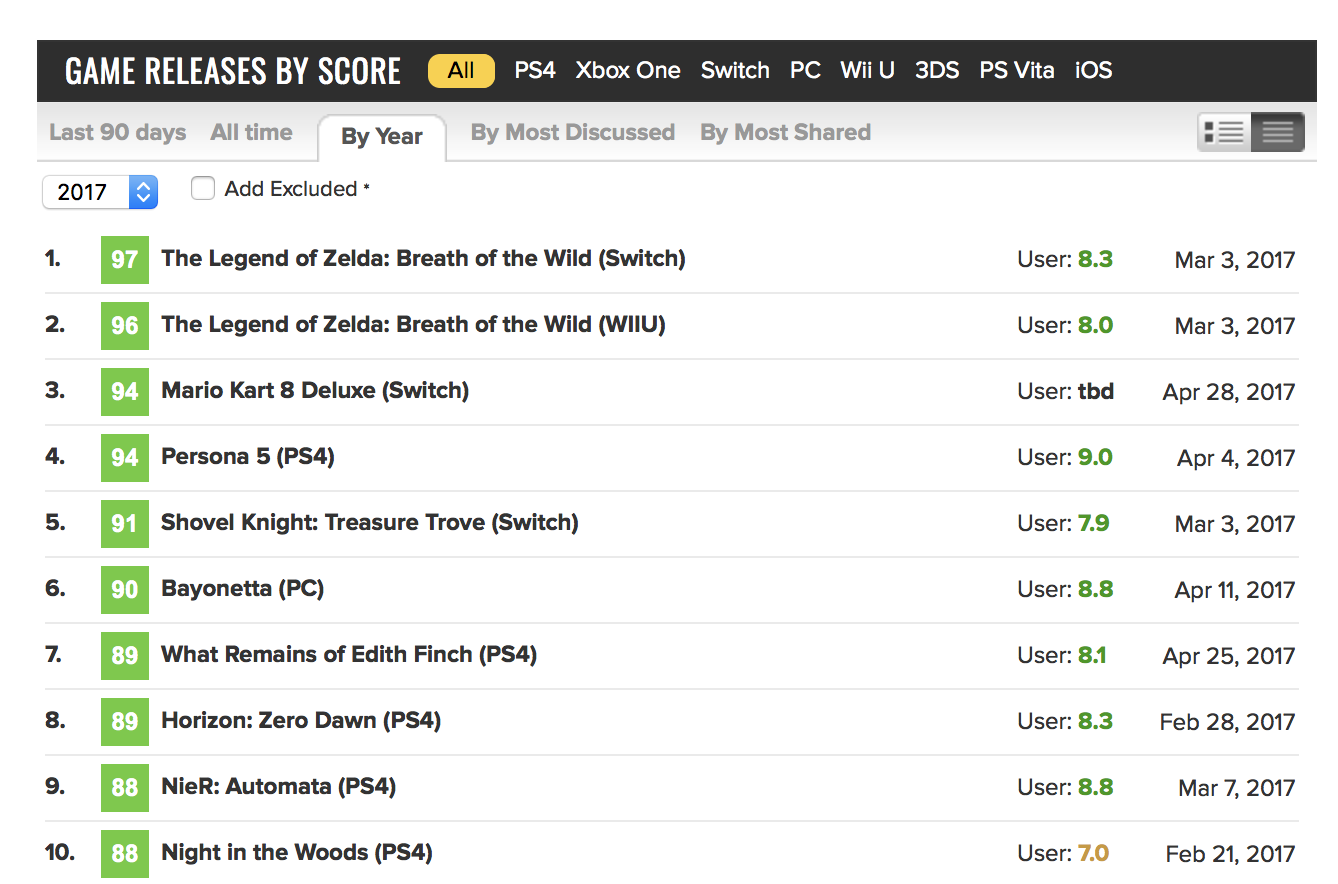Click the Apr 4, 2017 release date
1338x884 pixels.
coord(1236,458)
